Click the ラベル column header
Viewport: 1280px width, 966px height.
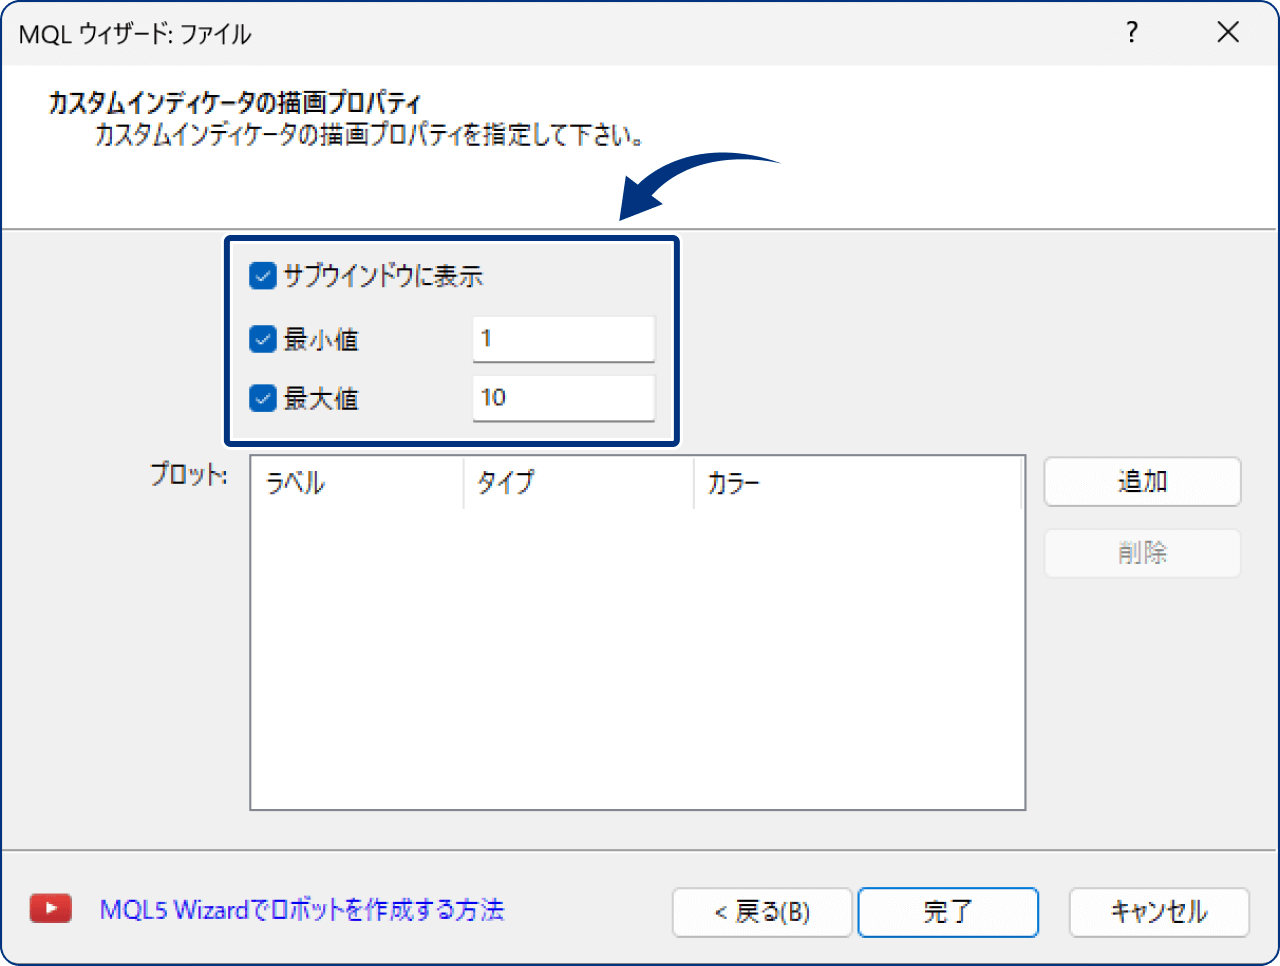tap(357, 483)
